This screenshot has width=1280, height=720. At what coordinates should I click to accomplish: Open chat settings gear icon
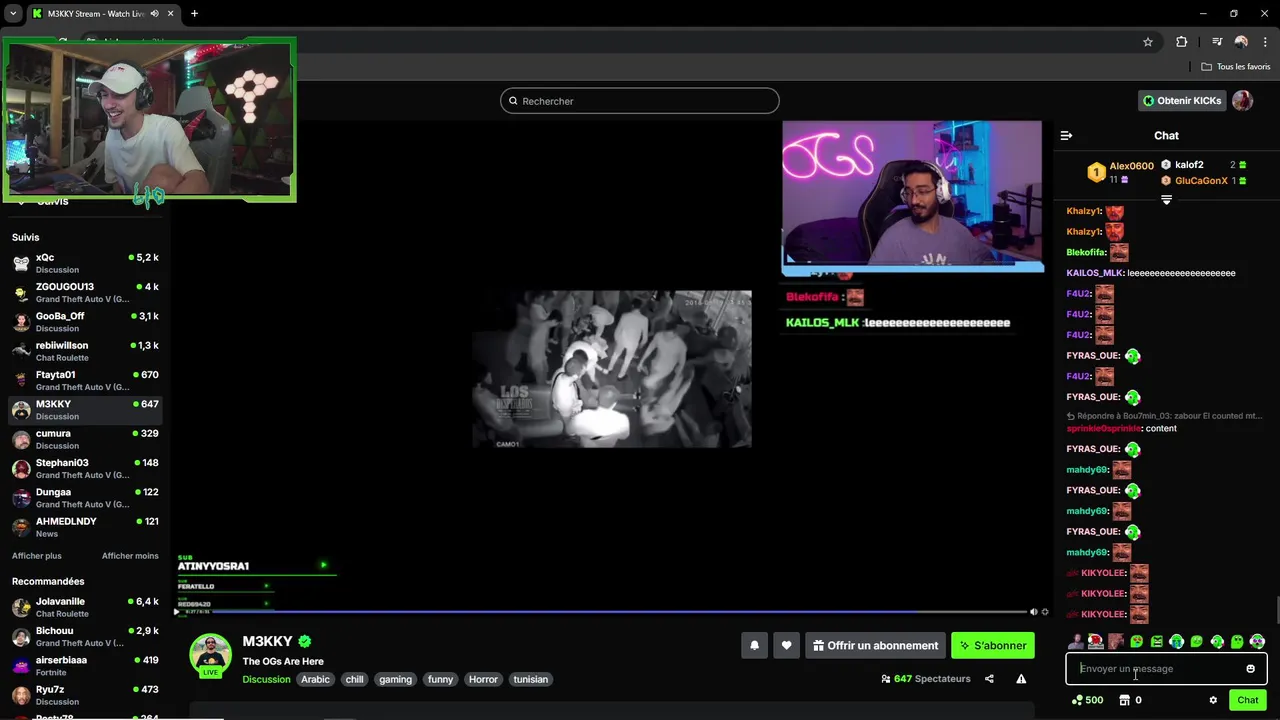click(1213, 700)
